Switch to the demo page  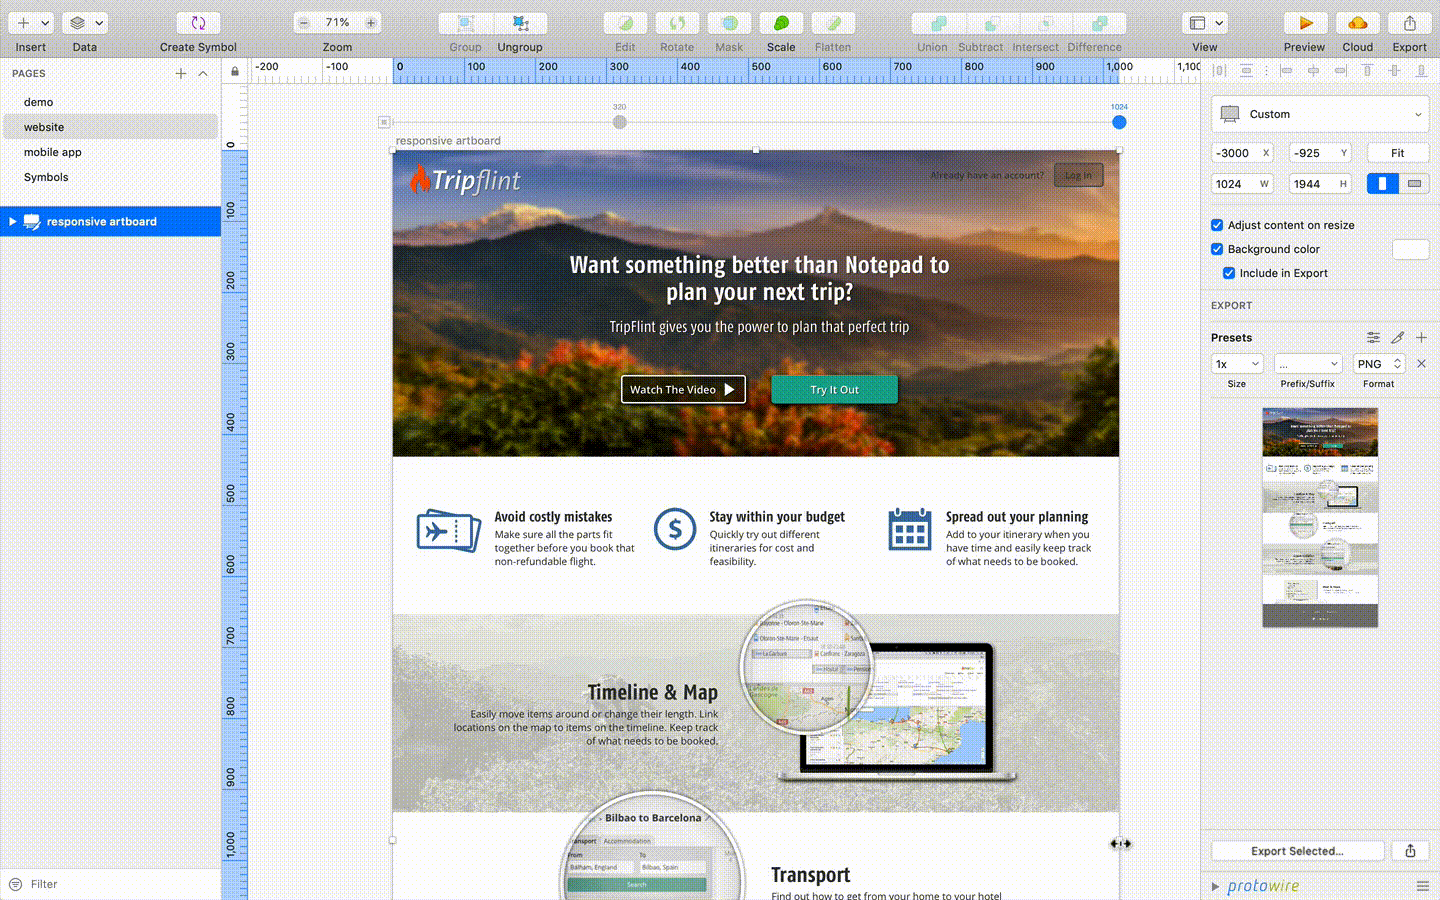pos(110,102)
